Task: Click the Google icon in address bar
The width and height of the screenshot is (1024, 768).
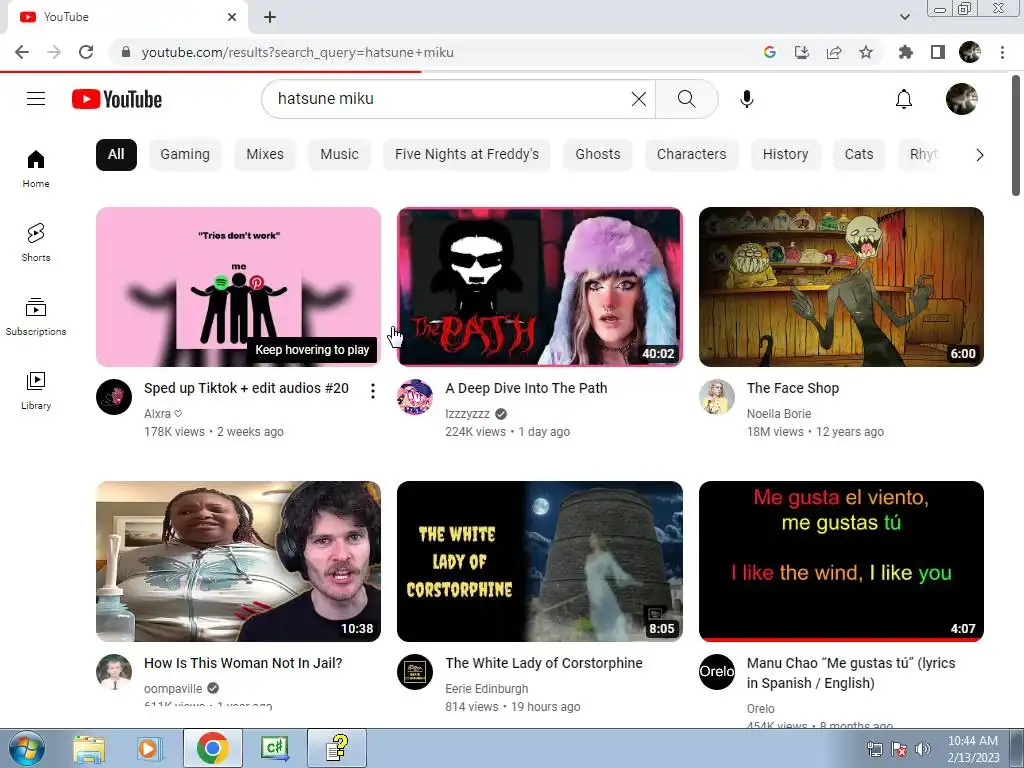Action: [x=770, y=52]
